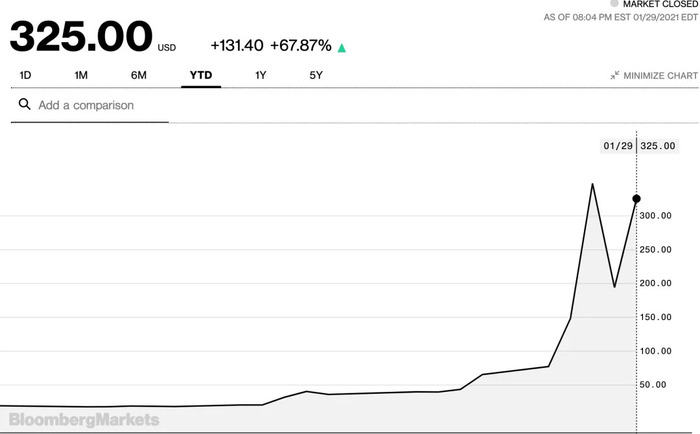
Task: Click the 01/29 date tooltip label
Action: pos(618,146)
